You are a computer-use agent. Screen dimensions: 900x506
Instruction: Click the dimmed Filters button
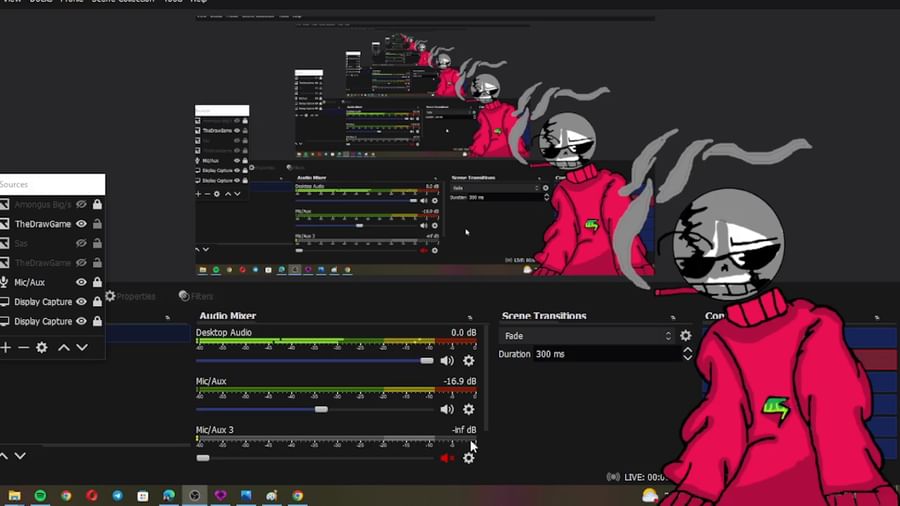(x=196, y=297)
